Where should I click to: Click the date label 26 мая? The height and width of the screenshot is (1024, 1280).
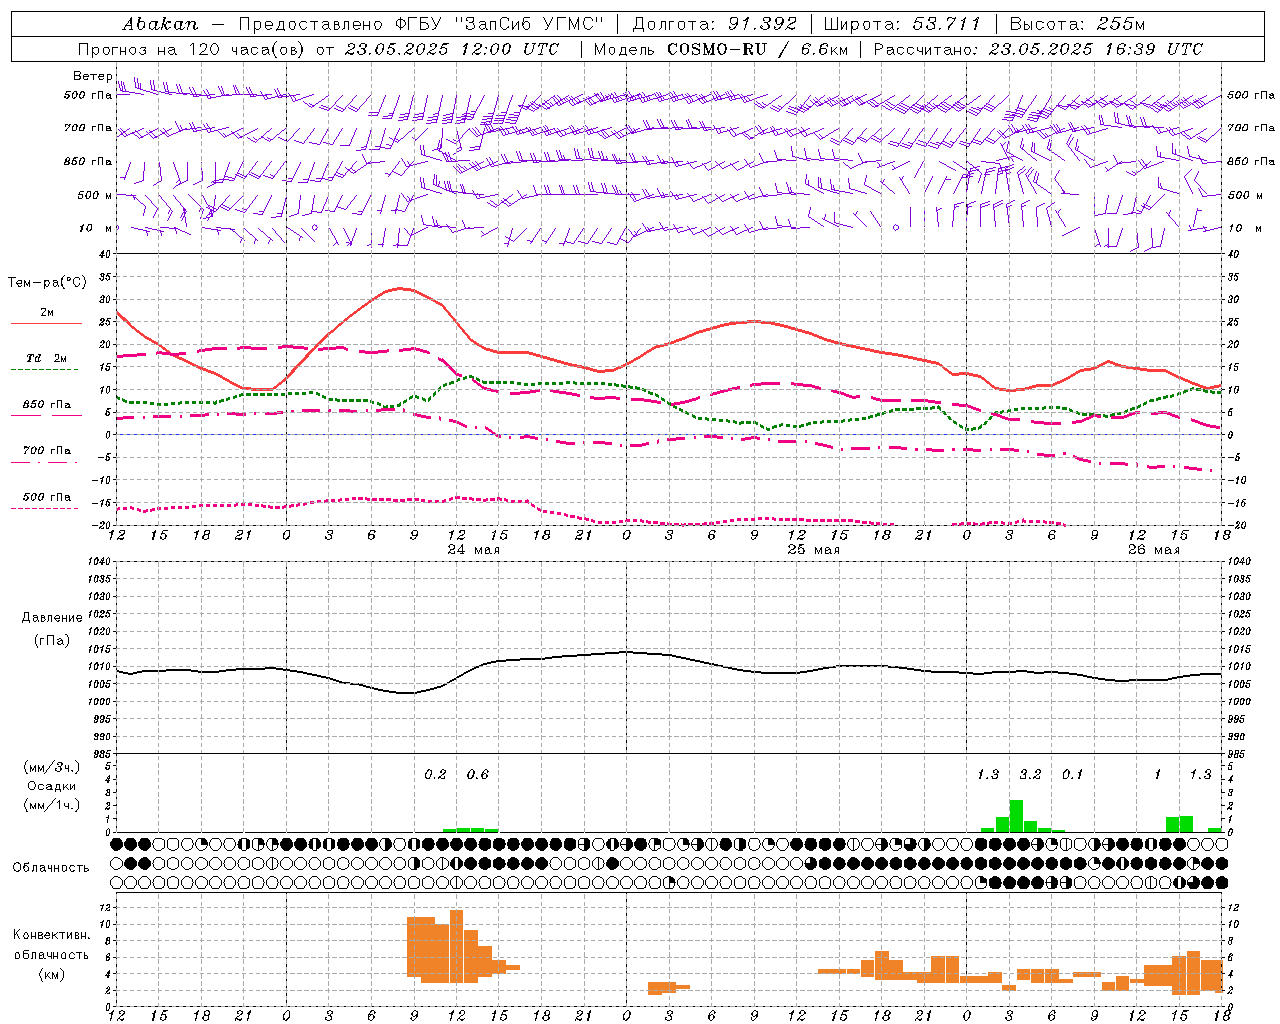click(x=1154, y=550)
